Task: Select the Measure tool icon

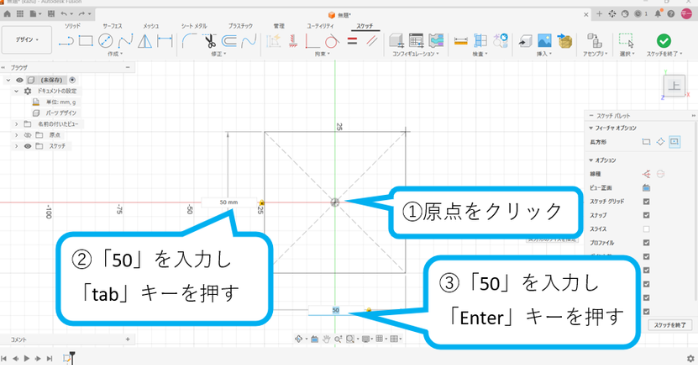Action: 461,41
